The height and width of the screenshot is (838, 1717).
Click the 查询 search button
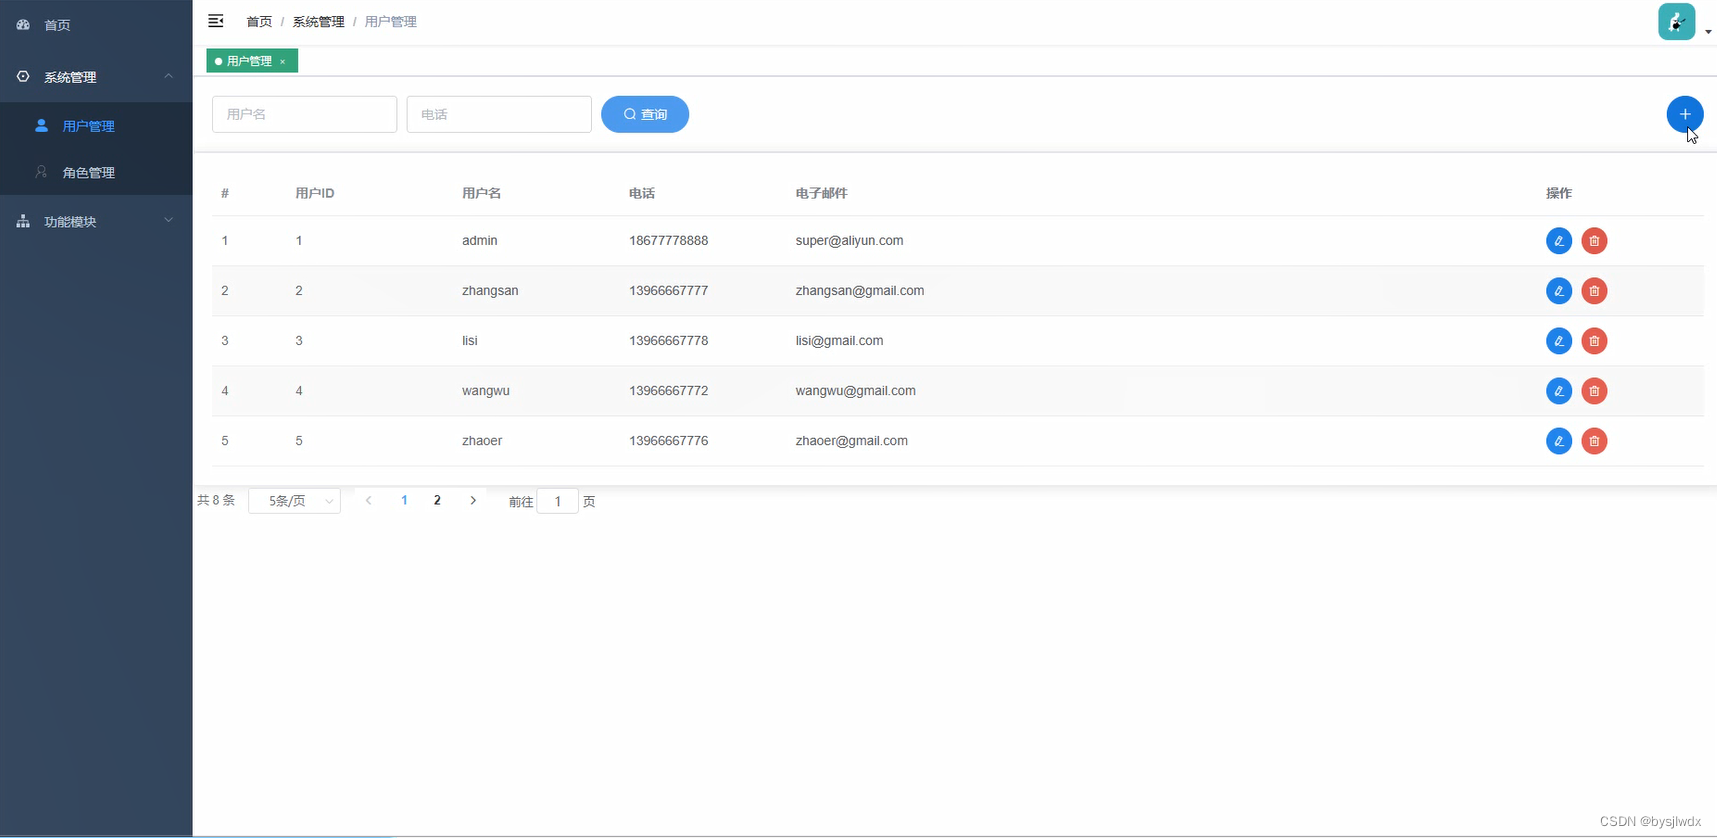[645, 114]
